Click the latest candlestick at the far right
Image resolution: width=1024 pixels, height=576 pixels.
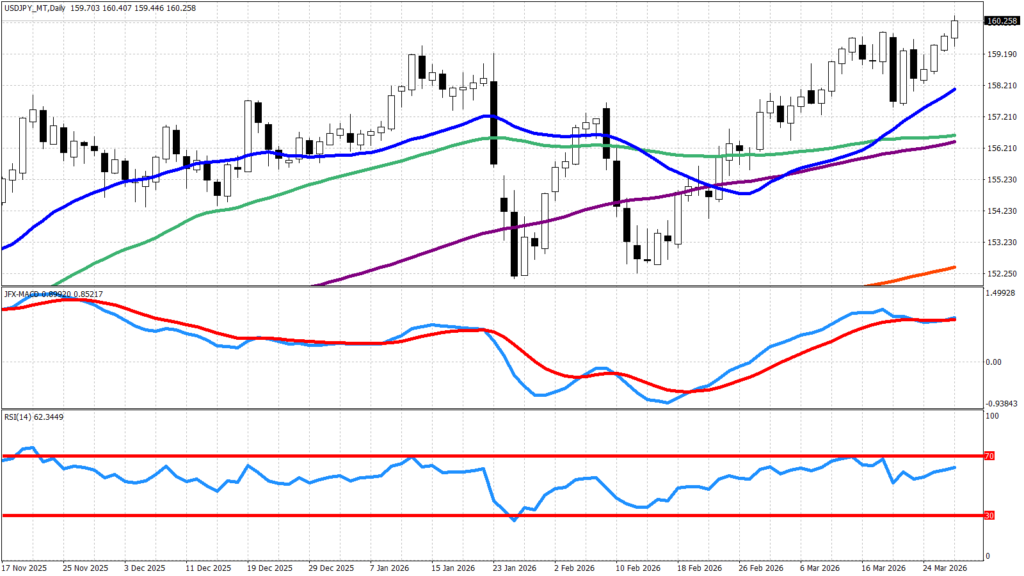pos(955,28)
